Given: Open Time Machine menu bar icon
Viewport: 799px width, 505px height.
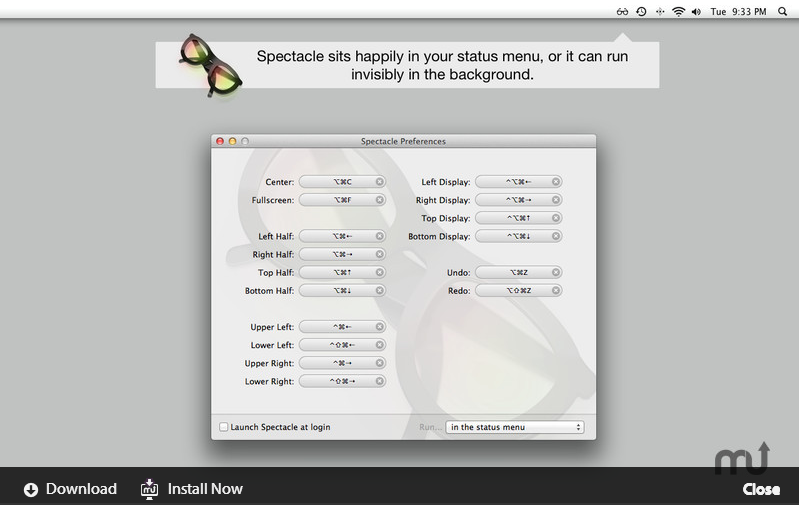Looking at the screenshot, I should tap(642, 12).
